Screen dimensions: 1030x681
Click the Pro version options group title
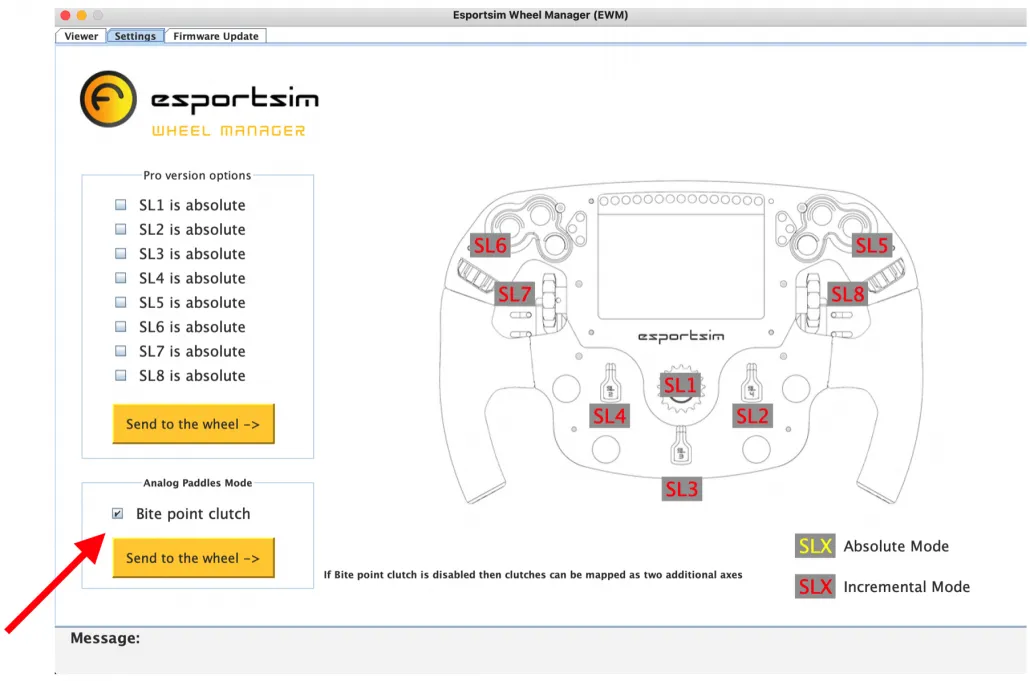pyautogui.click(x=197, y=175)
